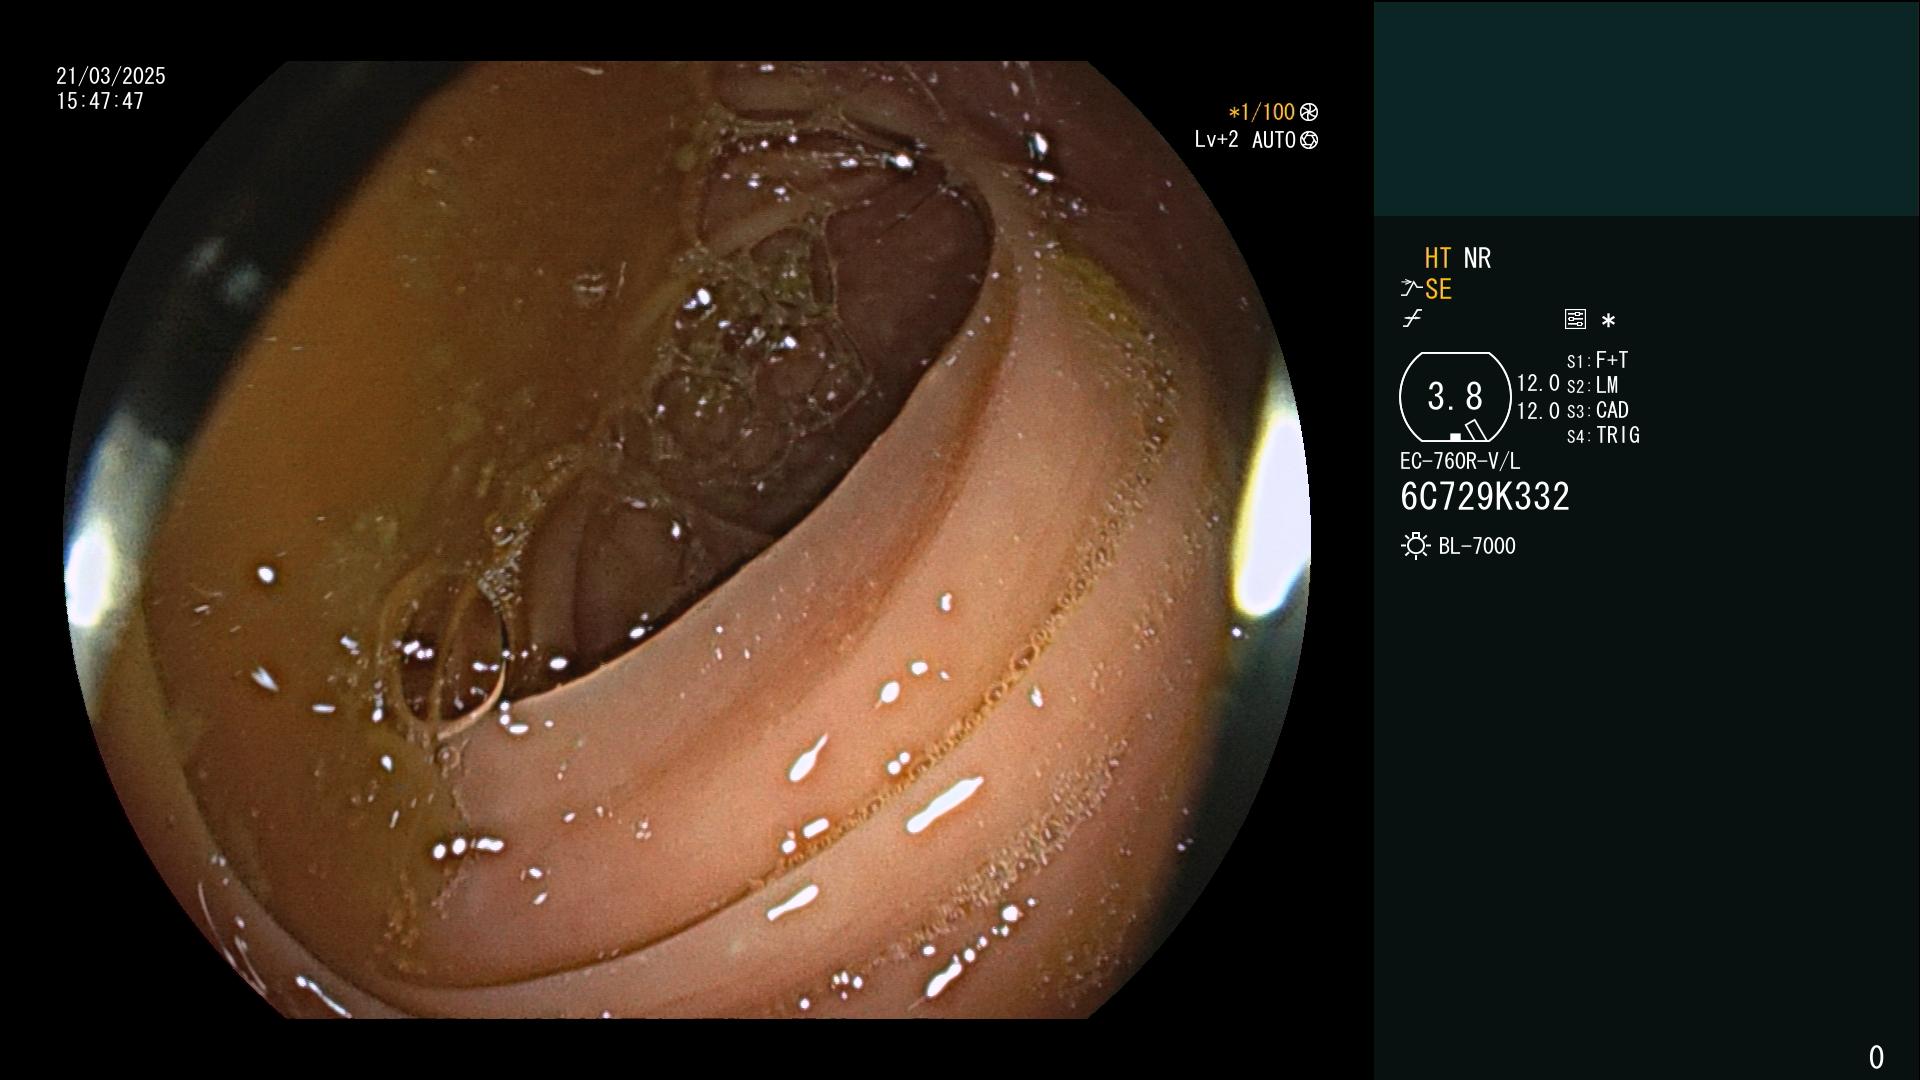Click the BL-7000 light source label

(1477, 546)
